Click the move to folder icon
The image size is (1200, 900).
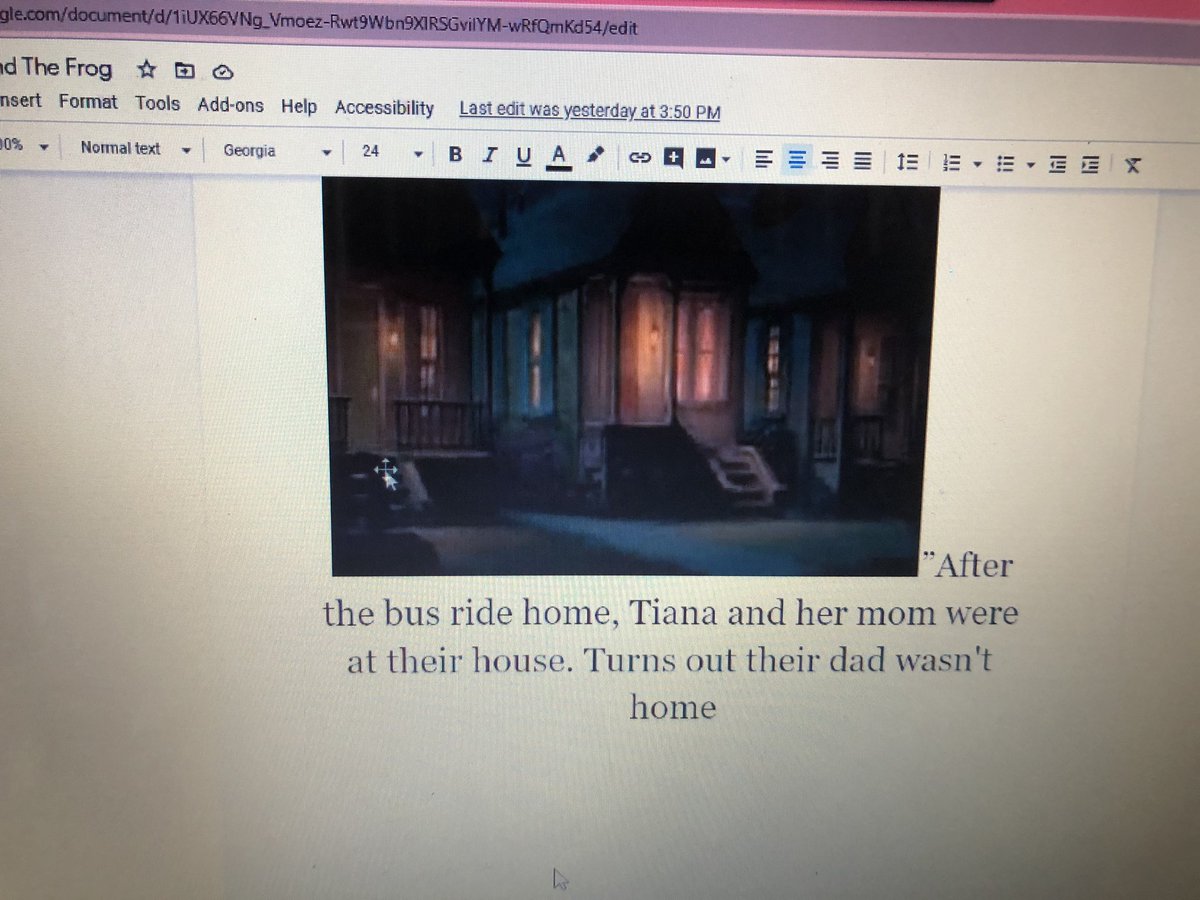pos(183,70)
